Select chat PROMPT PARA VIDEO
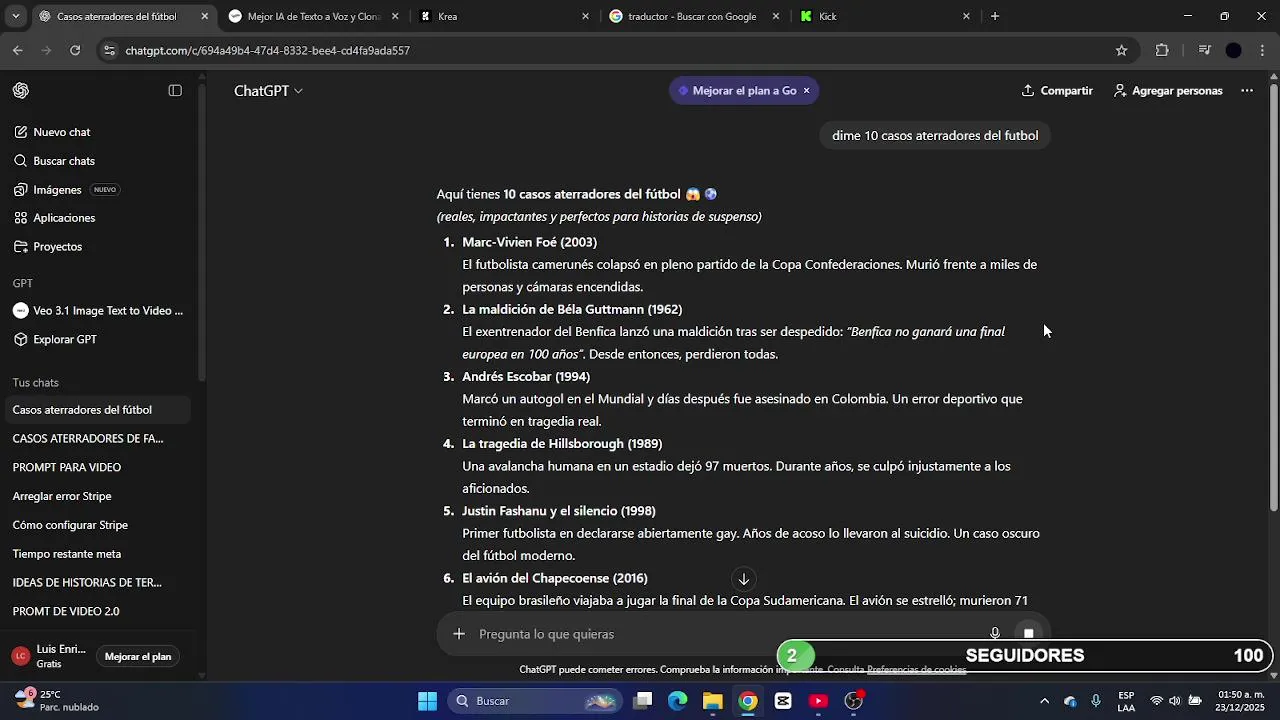 click(x=67, y=468)
